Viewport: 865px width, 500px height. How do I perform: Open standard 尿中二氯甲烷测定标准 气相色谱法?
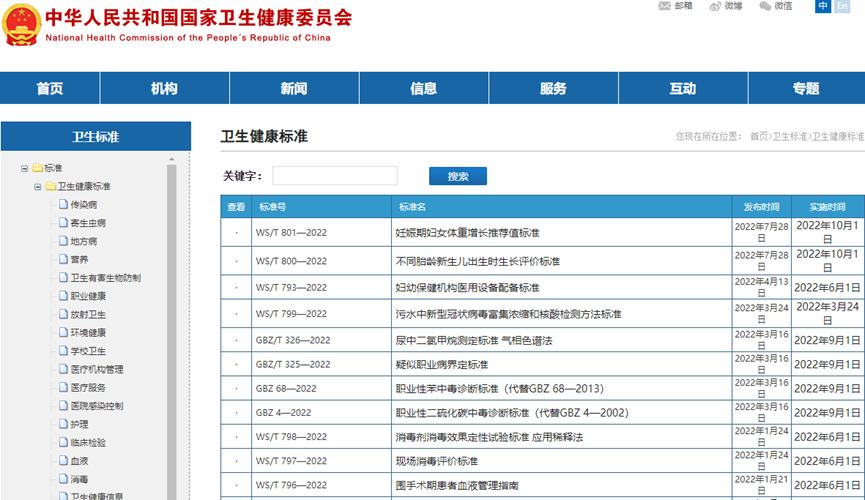474,341
